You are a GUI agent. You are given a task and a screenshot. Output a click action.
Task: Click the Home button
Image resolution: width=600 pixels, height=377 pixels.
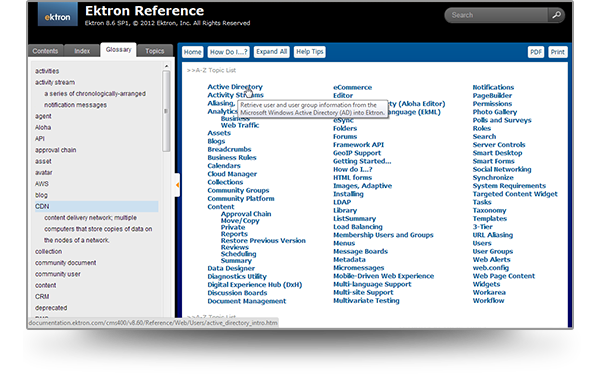(x=192, y=52)
